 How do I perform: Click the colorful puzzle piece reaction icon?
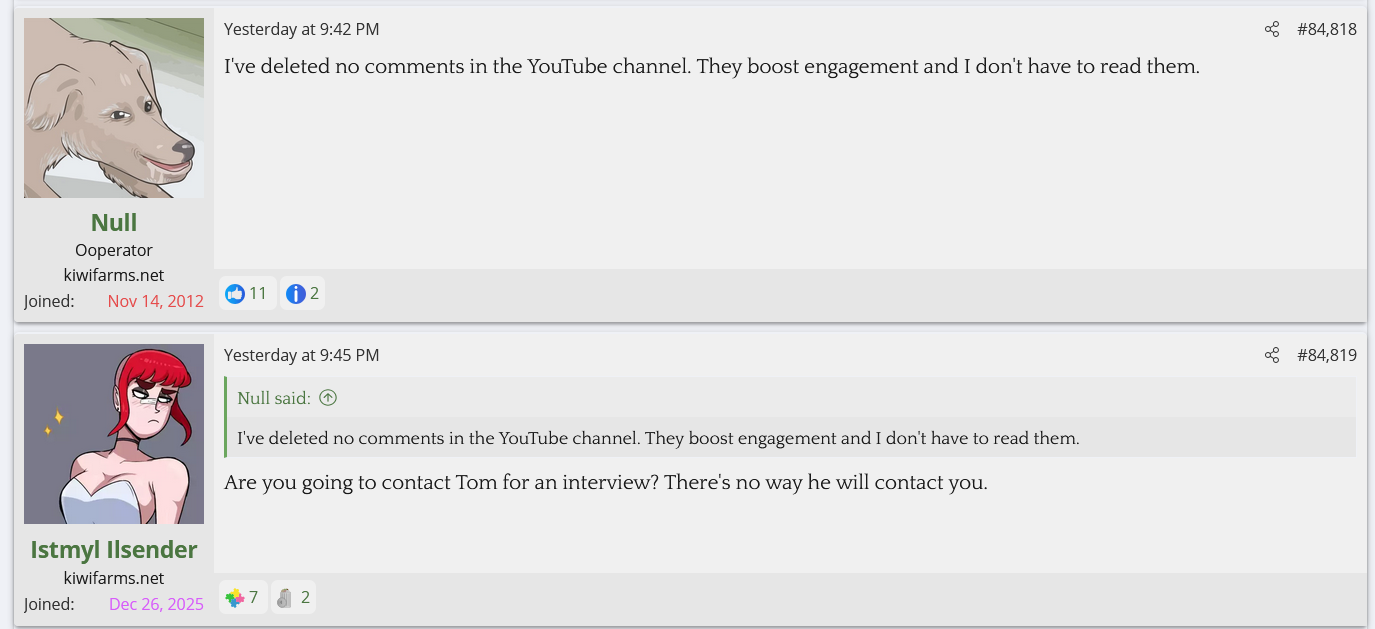pyautogui.click(x=235, y=598)
